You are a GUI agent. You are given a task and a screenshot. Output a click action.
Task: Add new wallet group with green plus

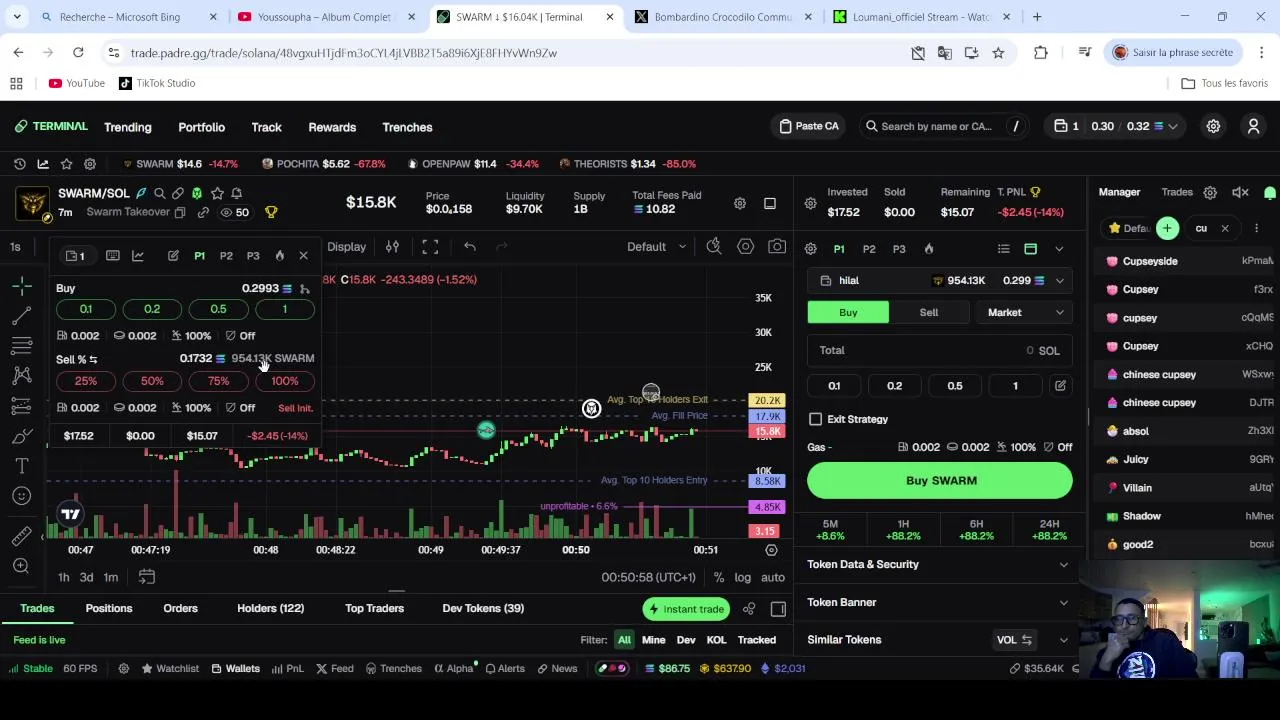(1167, 228)
